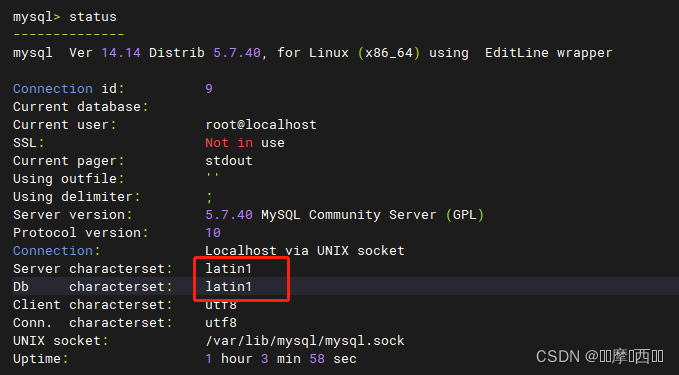Click the 'Conn. characterset:' label
Image resolution: width=679 pixels, height=375 pixels.
coord(92,323)
